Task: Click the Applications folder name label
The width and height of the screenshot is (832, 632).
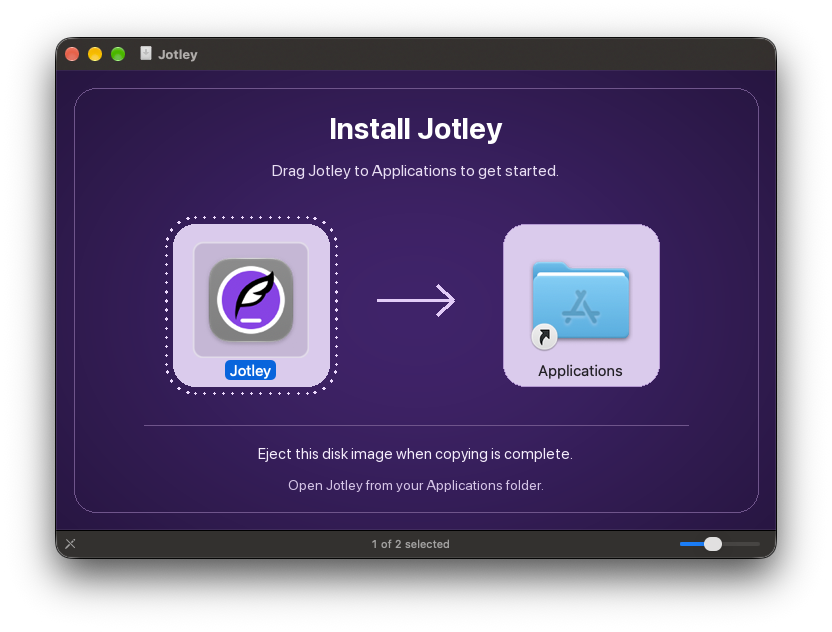Action: pyautogui.click(x=580, y=370)
